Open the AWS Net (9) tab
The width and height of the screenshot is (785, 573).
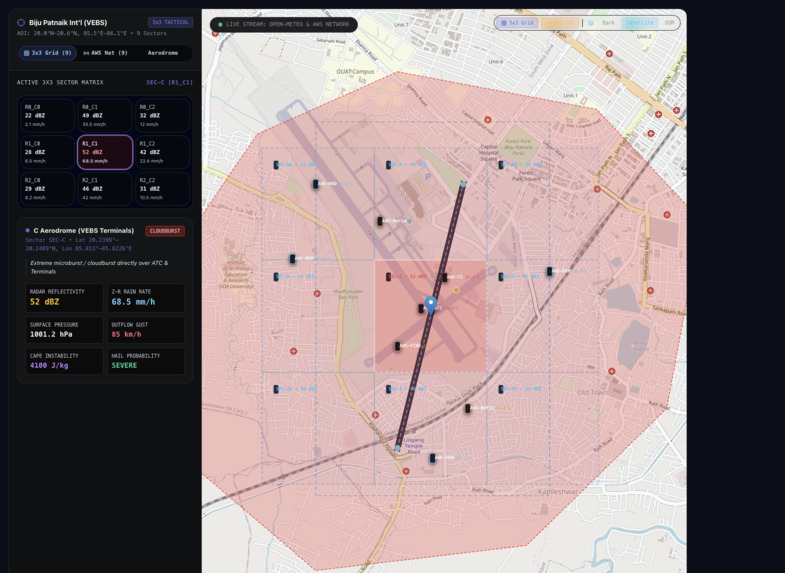[106, 53]
